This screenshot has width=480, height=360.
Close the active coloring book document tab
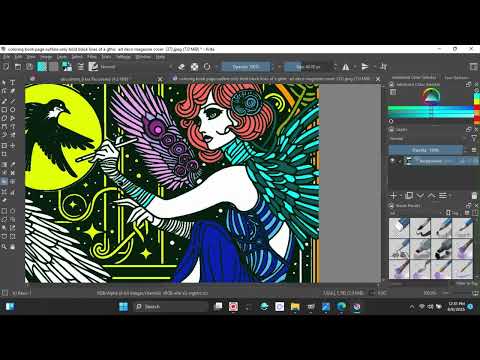click(x=378, y=79)
